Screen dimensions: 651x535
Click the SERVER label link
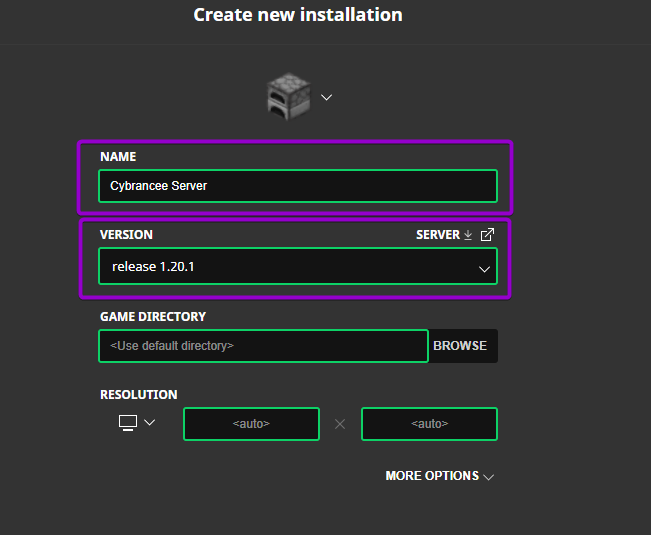[x=438, y=235]
